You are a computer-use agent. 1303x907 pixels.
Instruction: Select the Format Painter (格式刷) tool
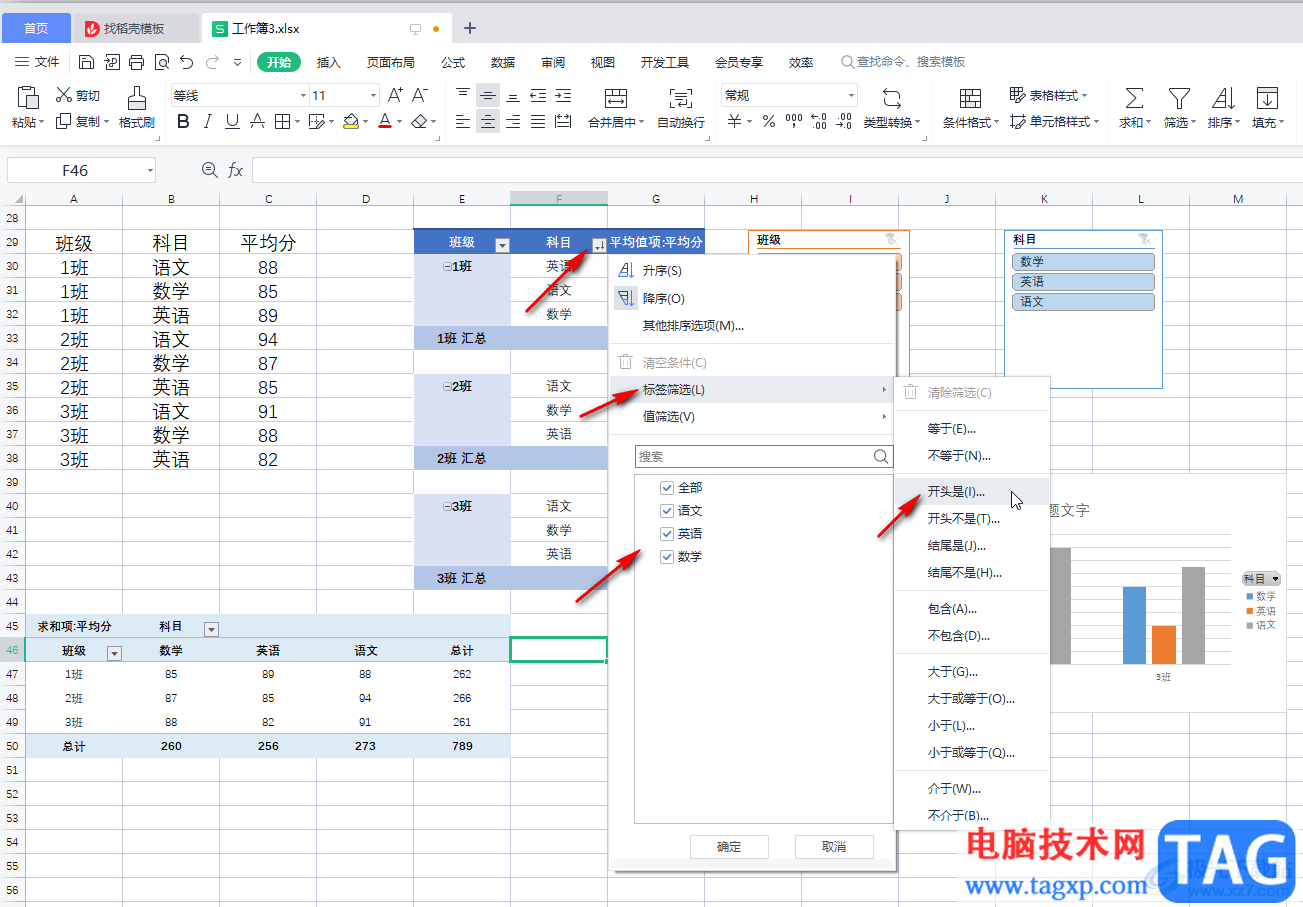point(137,108)
